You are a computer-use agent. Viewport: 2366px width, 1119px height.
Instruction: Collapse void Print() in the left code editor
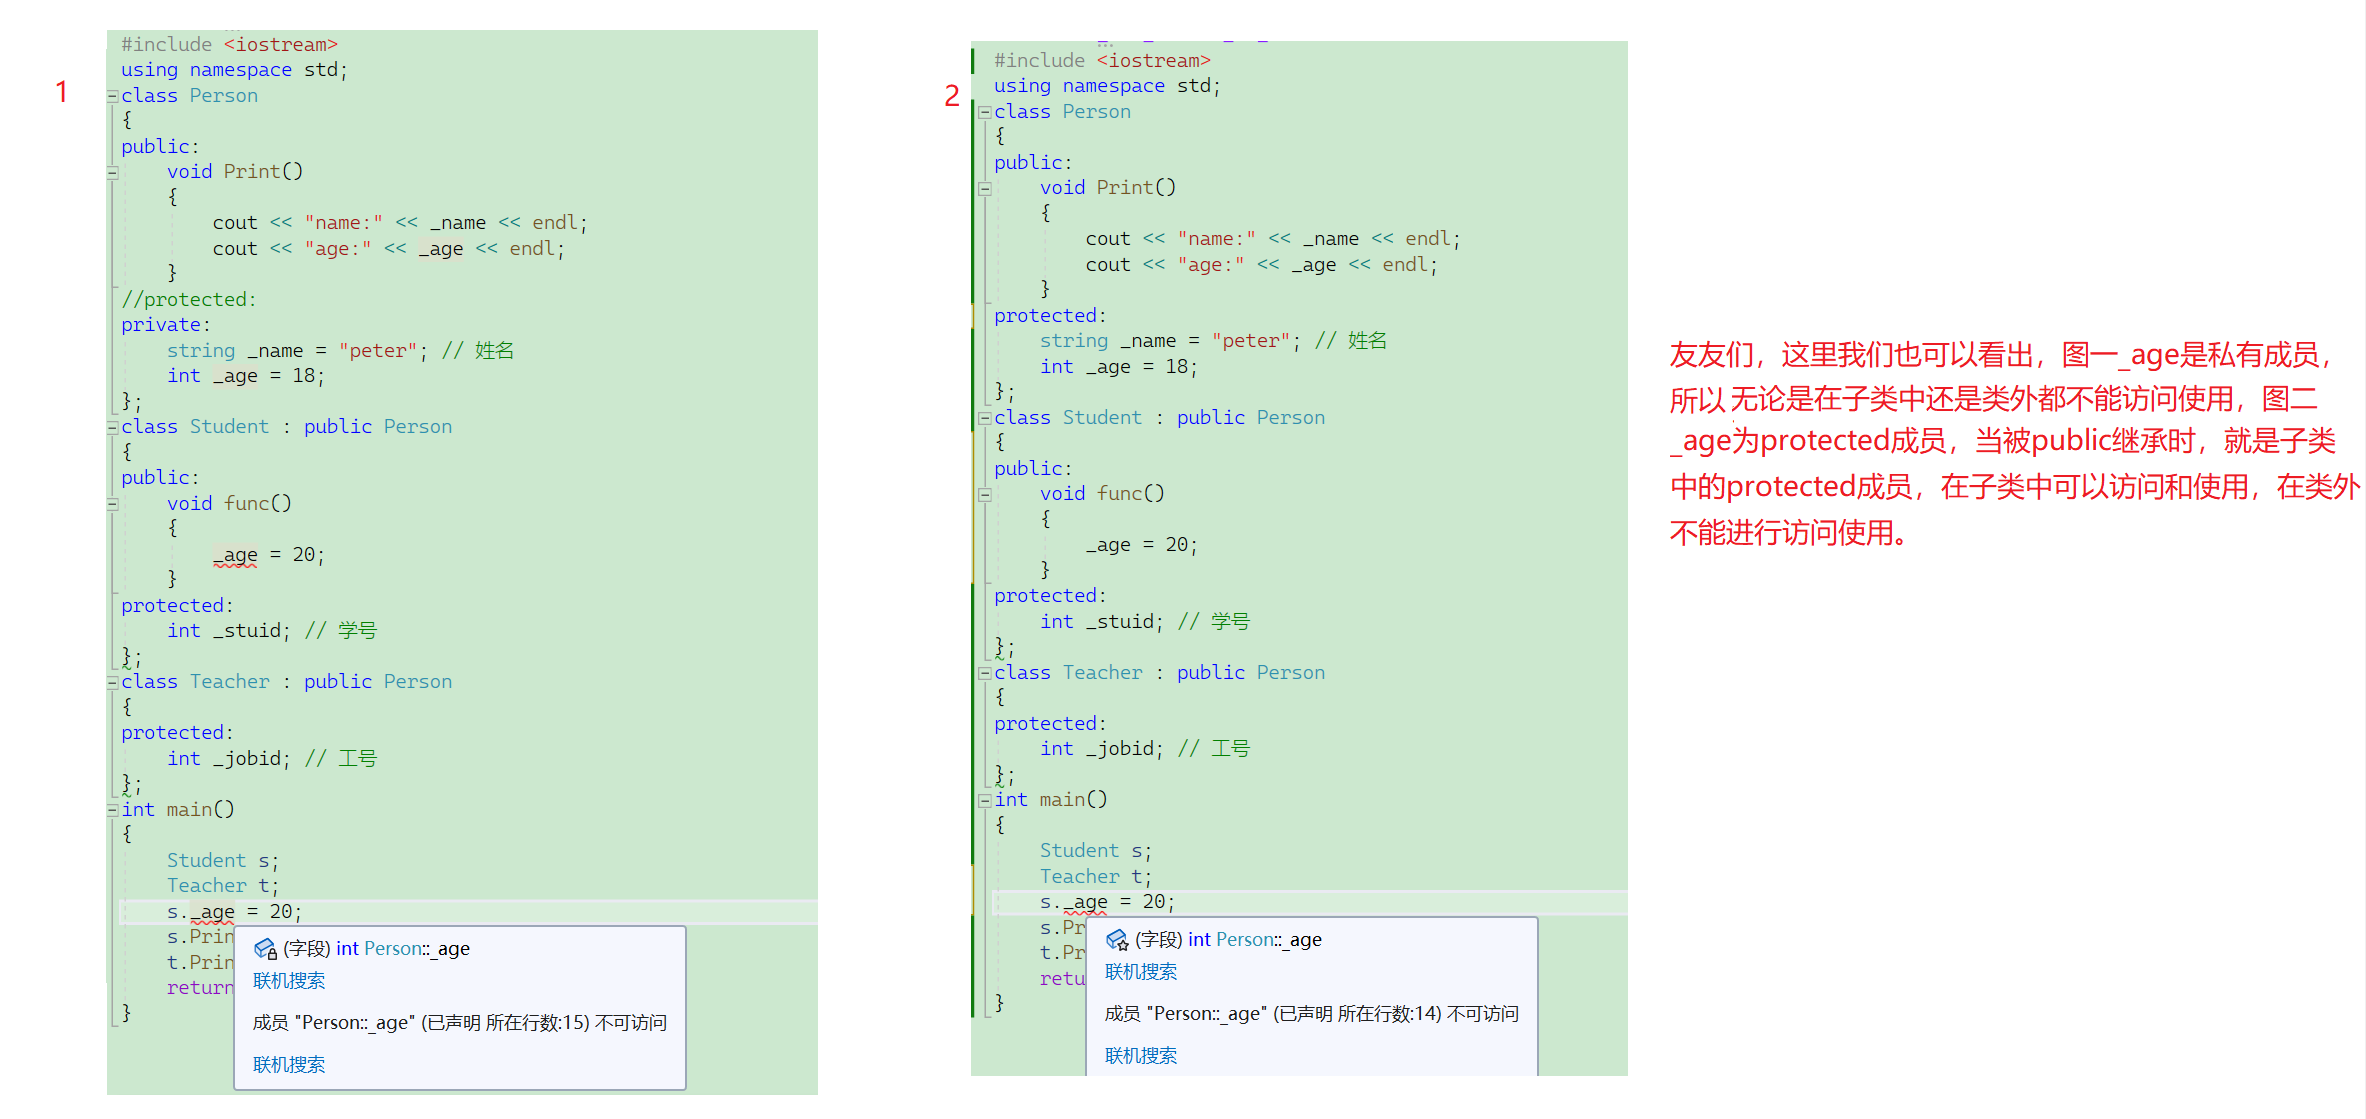point(113,173)
